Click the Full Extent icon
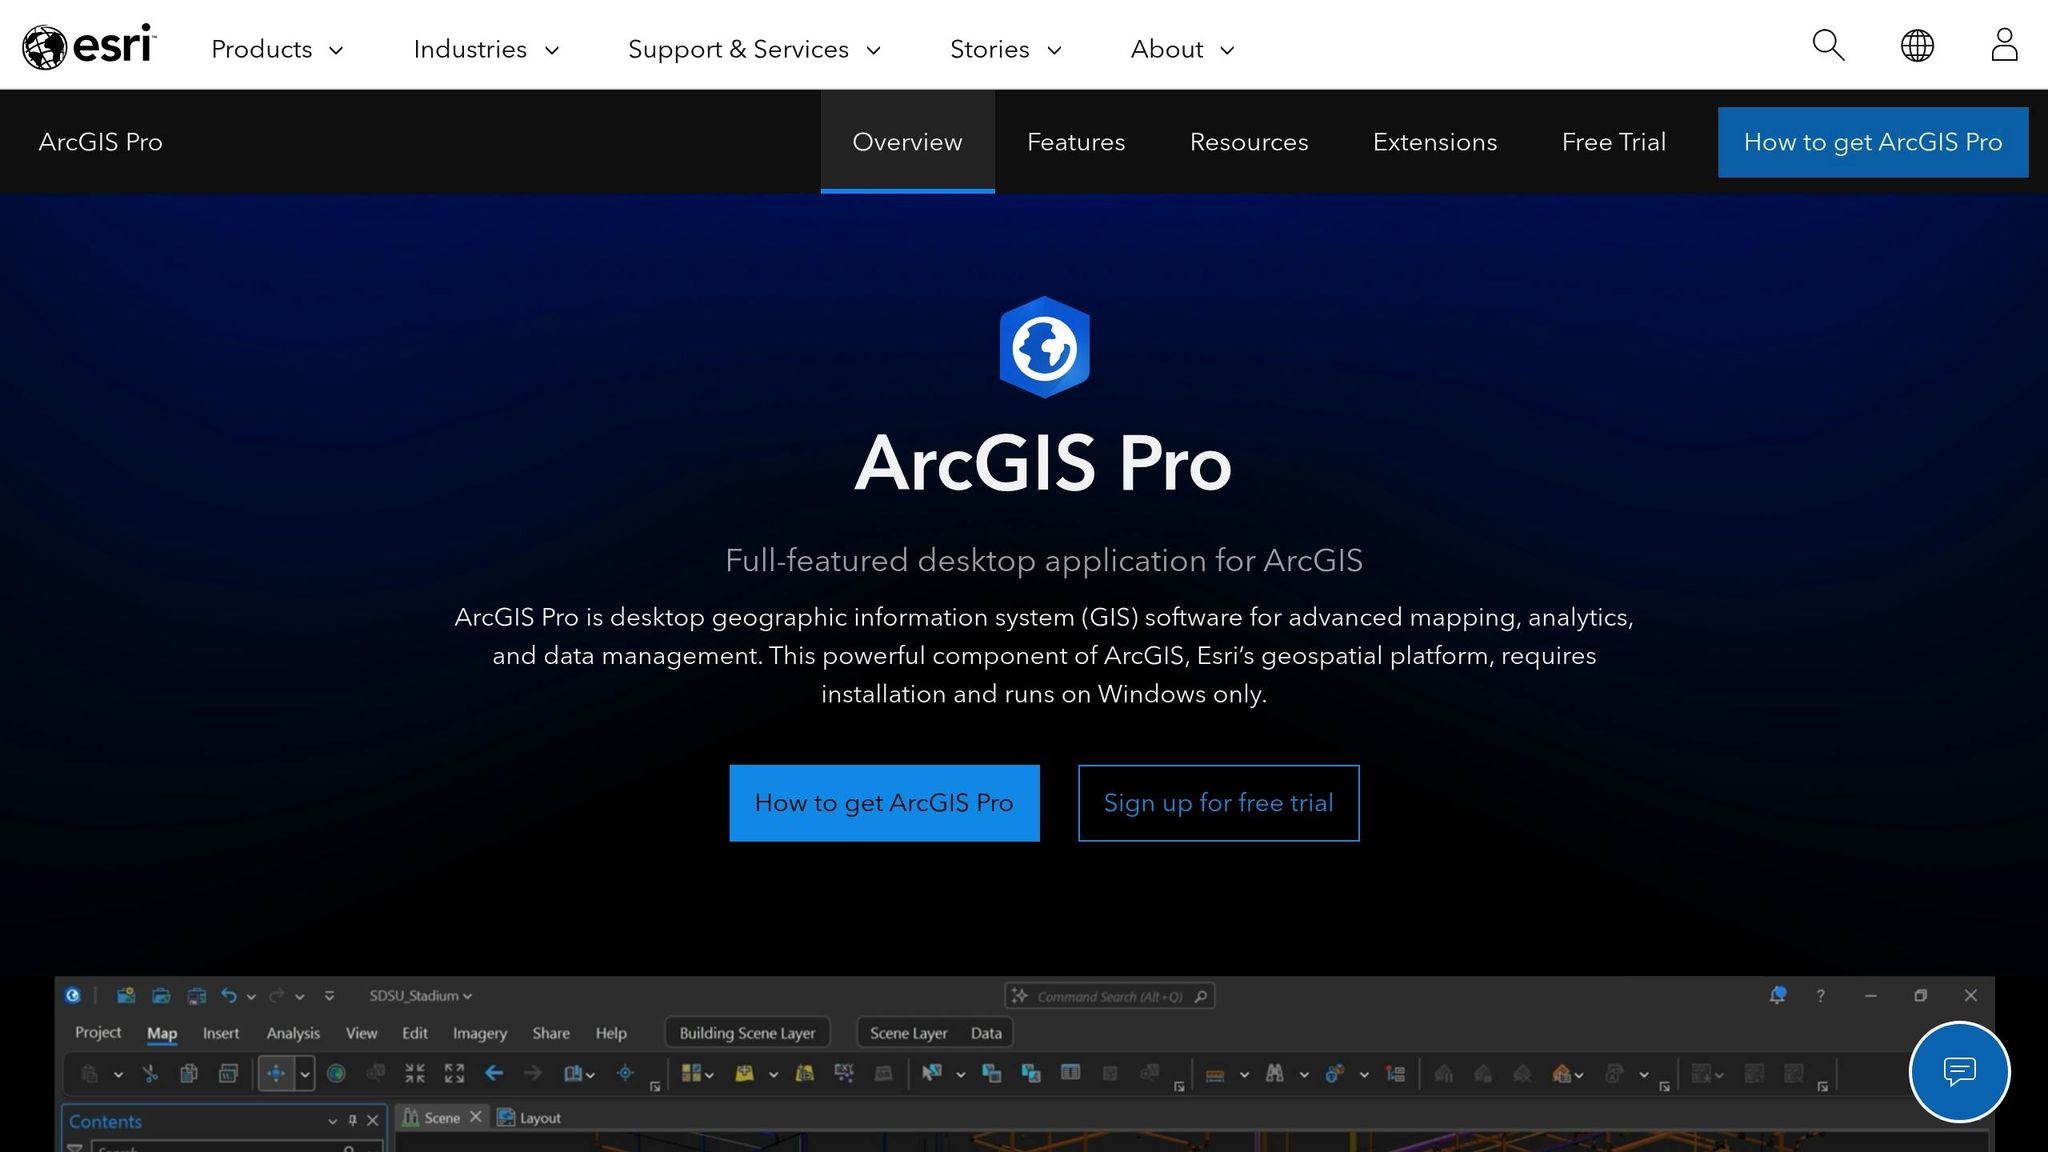 click(x=454, y=1074)
